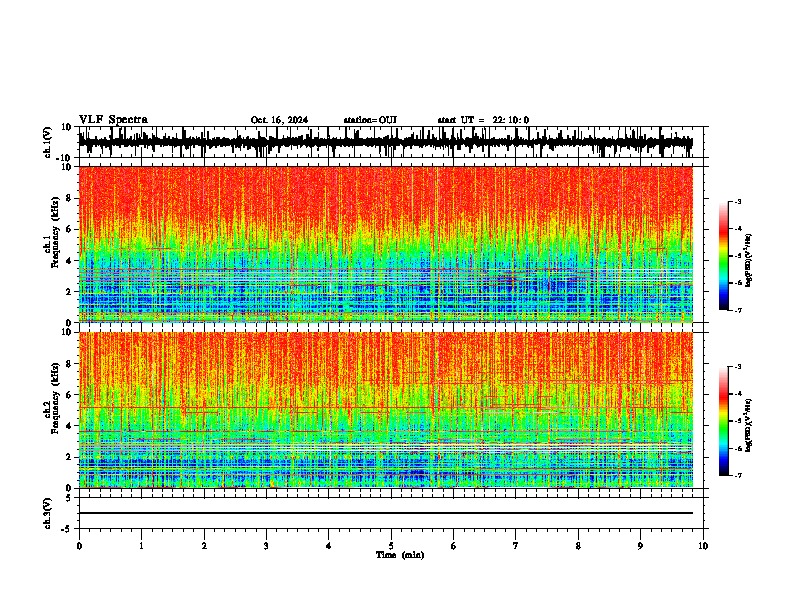792x612 pixels.
Task: Click the 'station=OUI' label
Action: pyautogui.click(x=370, y=120)
